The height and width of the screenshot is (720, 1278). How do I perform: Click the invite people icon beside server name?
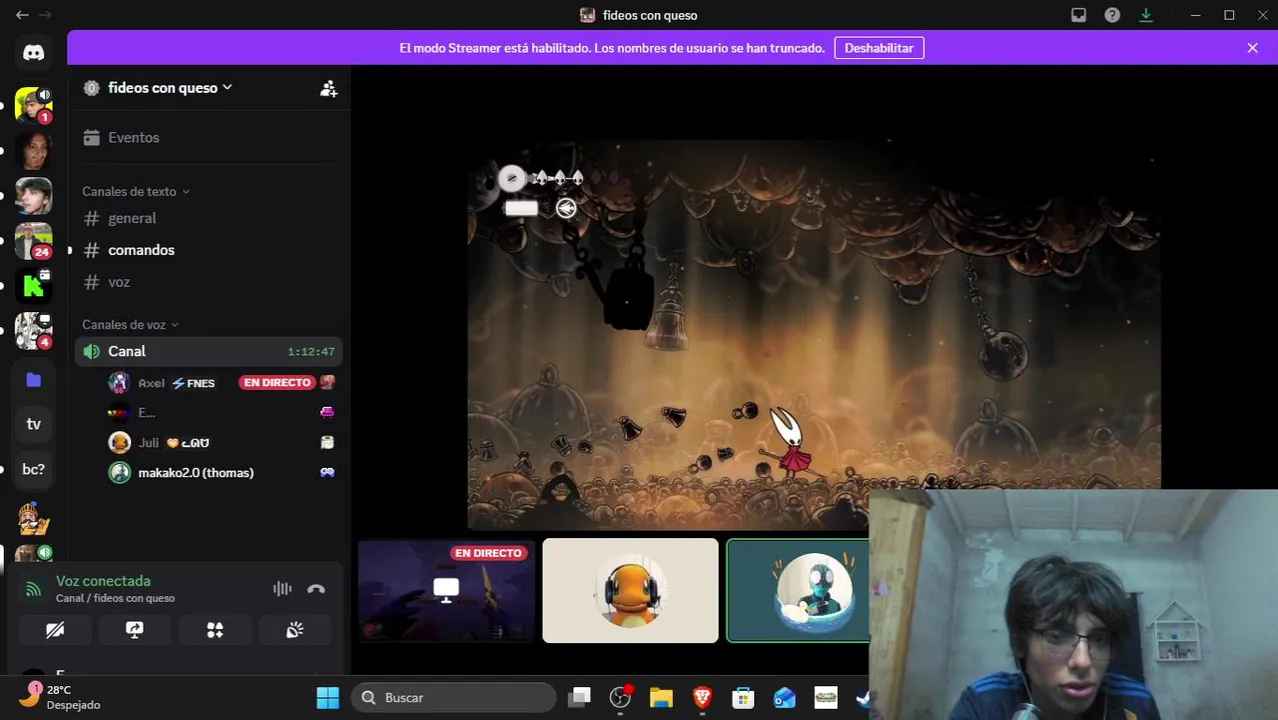point(328,89)
